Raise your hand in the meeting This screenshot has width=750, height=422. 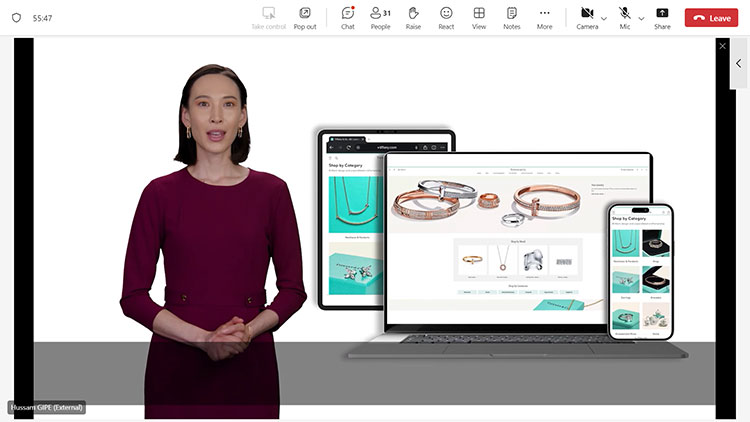[x=413, y=17]
